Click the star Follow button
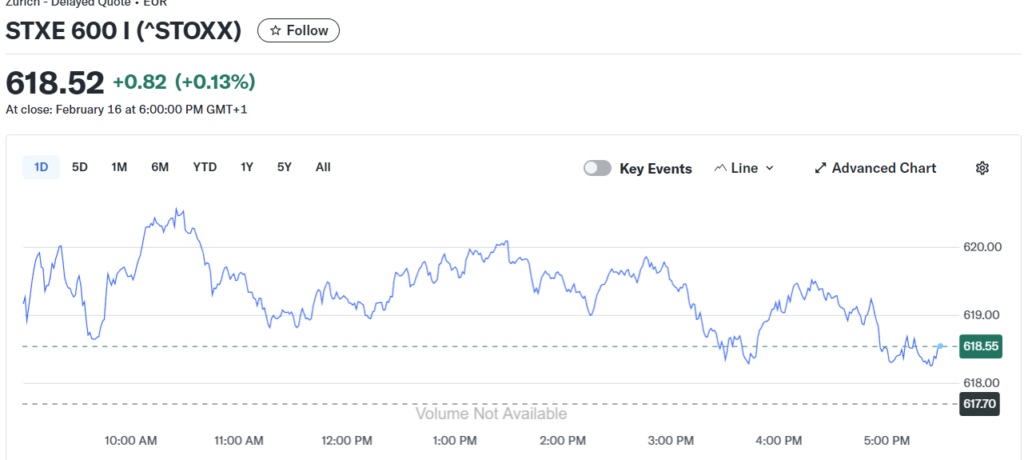Screen dimensions: 1024x460 tap(298, 31)
